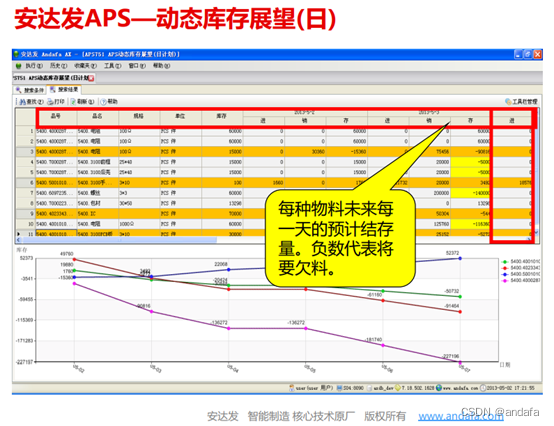Click the 单位 column header
554x426 pixels.
181,116
